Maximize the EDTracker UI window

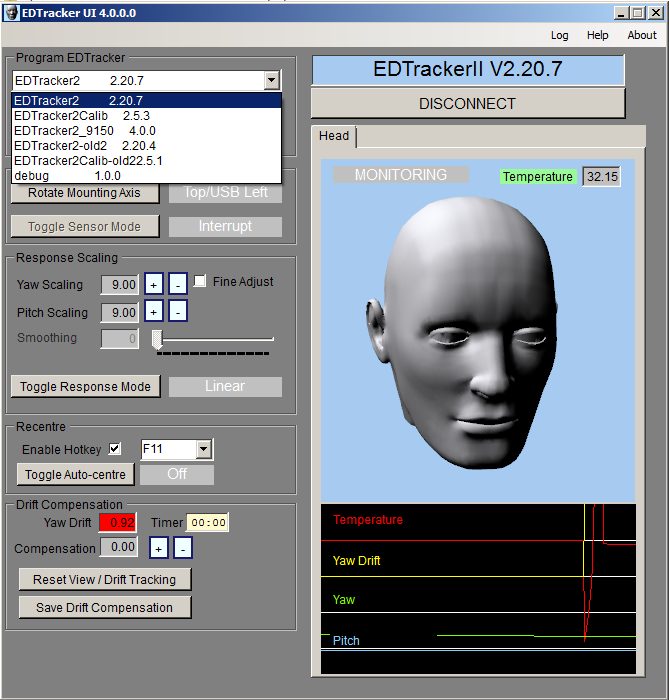pyautogui.click(x=638, y=13)
